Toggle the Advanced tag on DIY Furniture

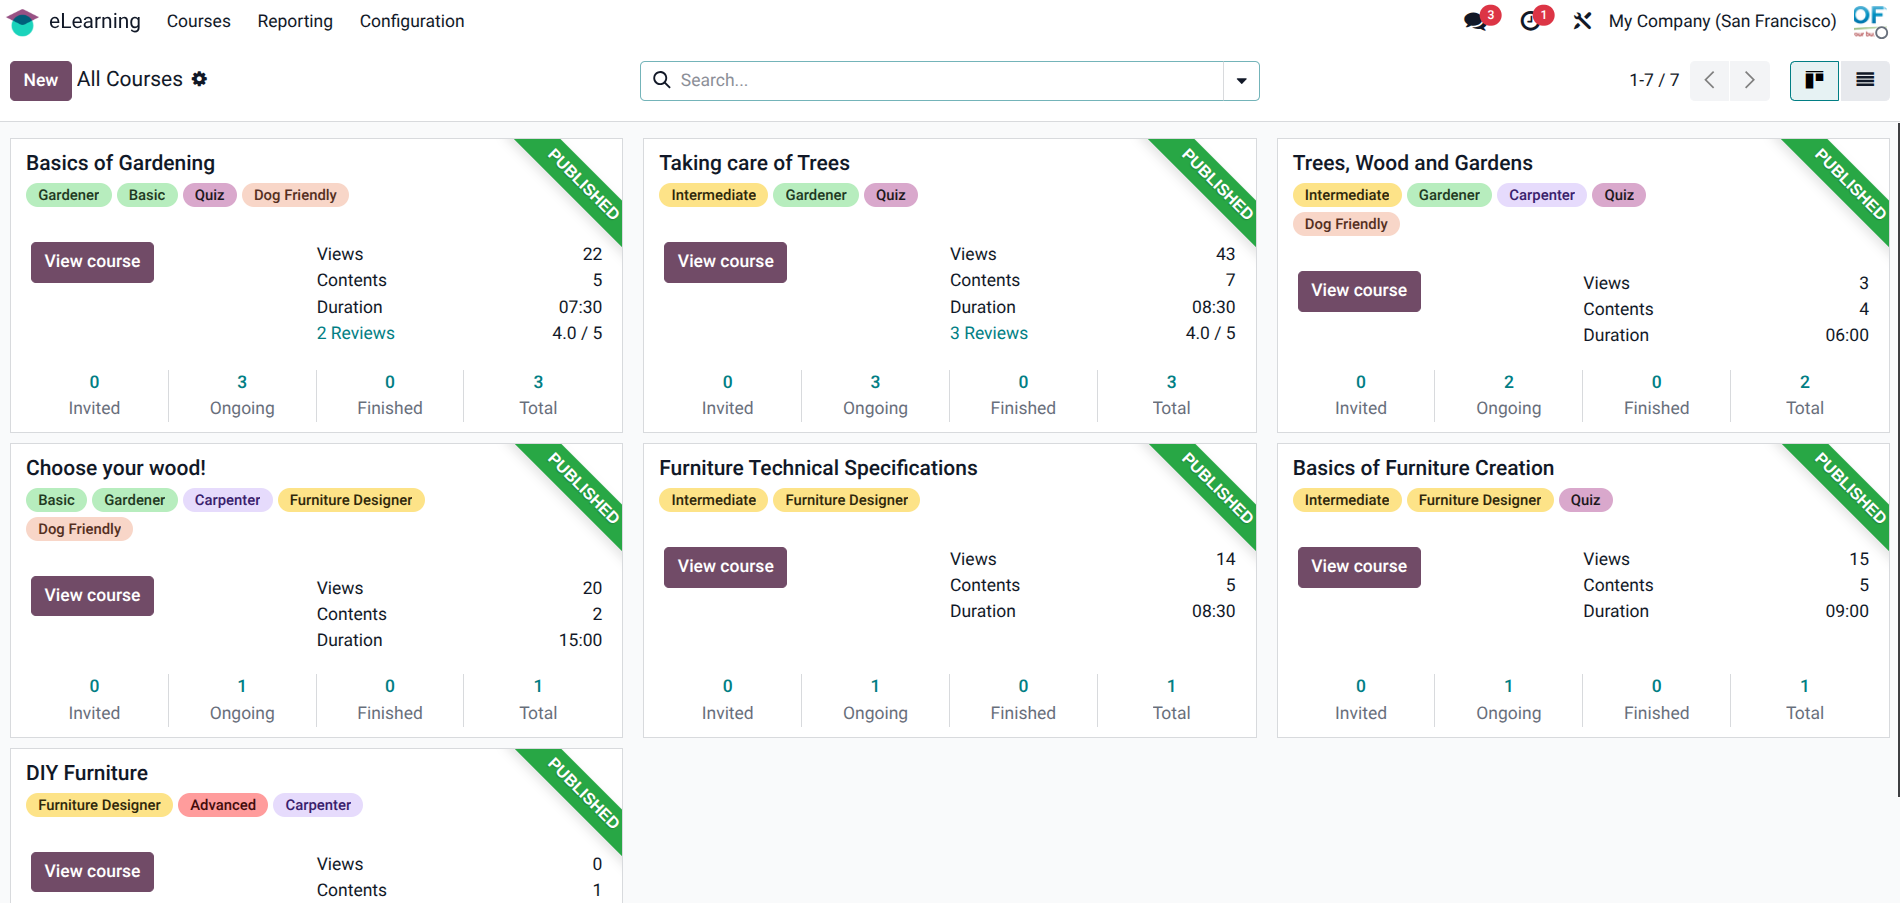pos(222,804)
